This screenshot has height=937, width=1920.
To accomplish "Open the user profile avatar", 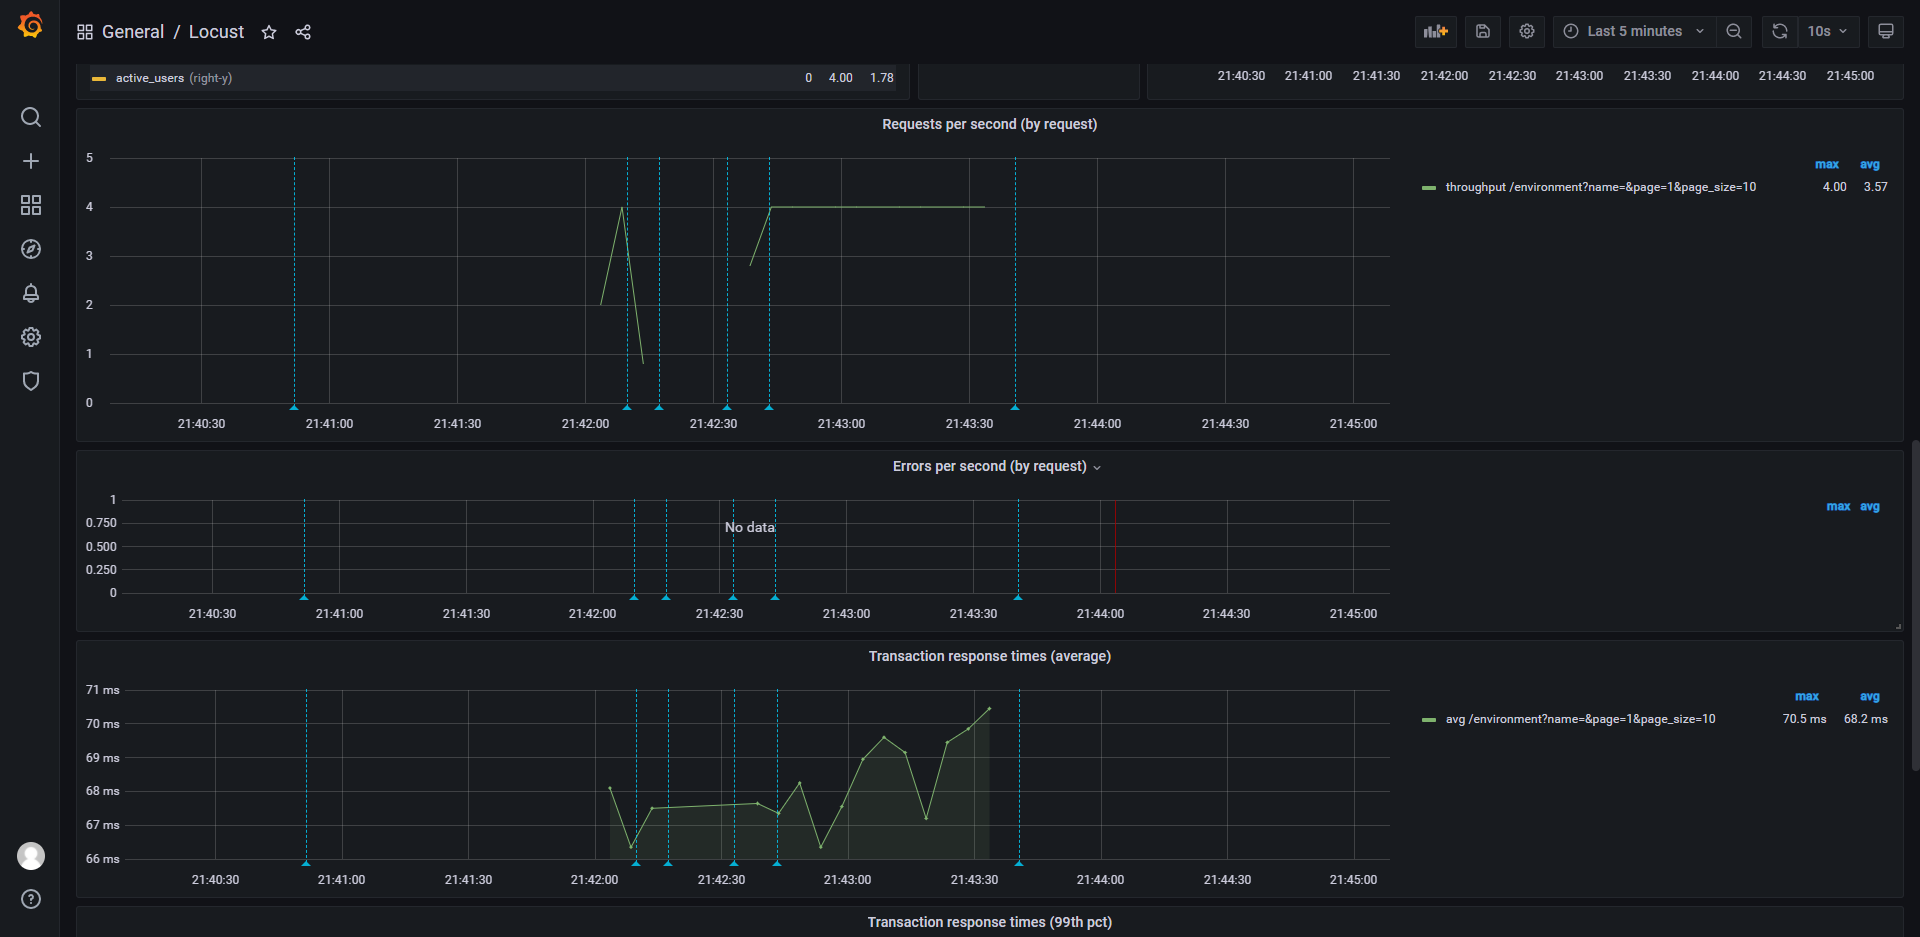I will tap(31, 856).
